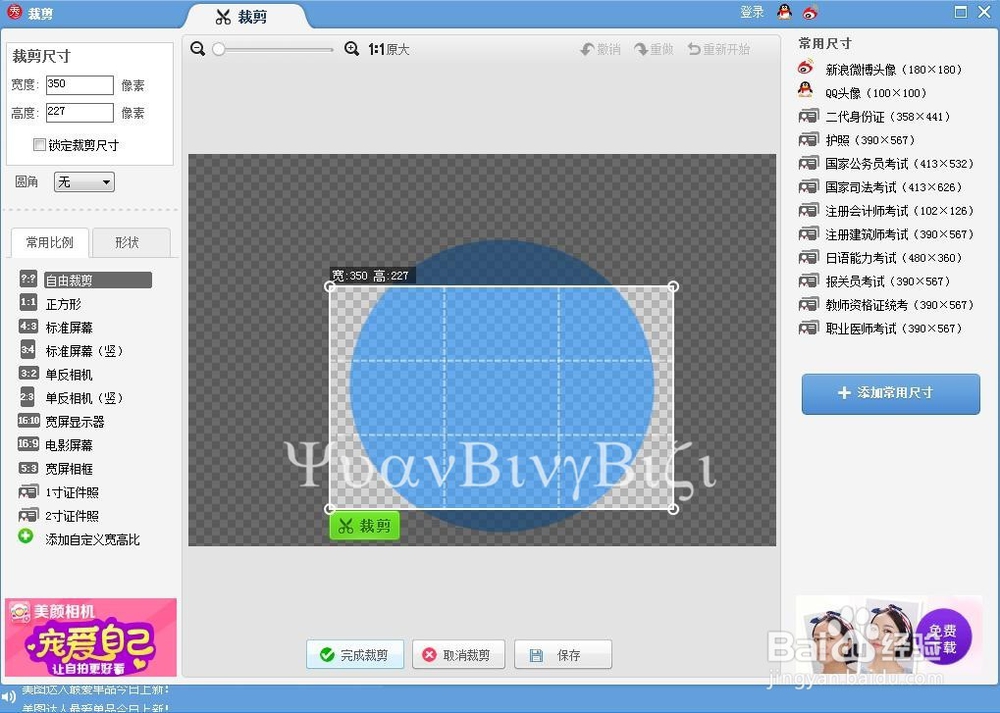The image size is (1000, 713).
Task: Enable the 锁定裁剪尺寸 checkbox
Action: [40, 145]
